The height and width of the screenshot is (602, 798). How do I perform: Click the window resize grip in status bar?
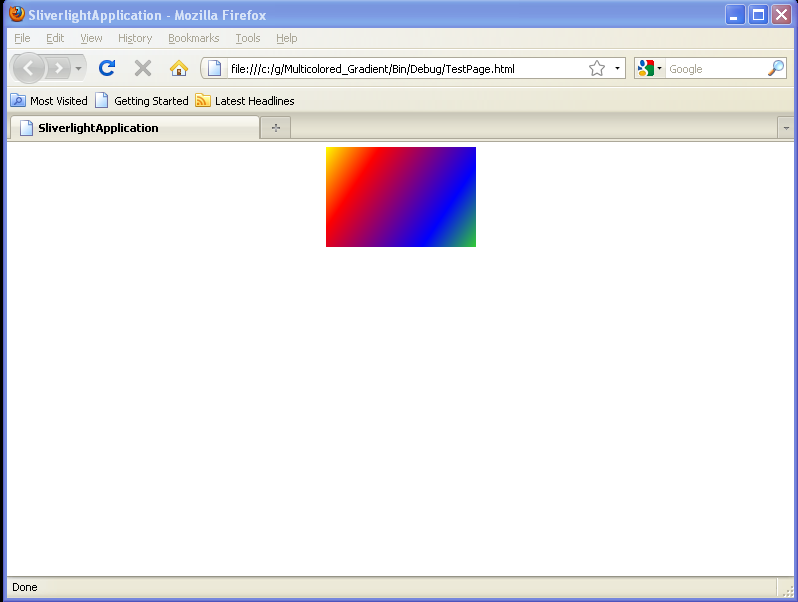click(x=787, y=589)
